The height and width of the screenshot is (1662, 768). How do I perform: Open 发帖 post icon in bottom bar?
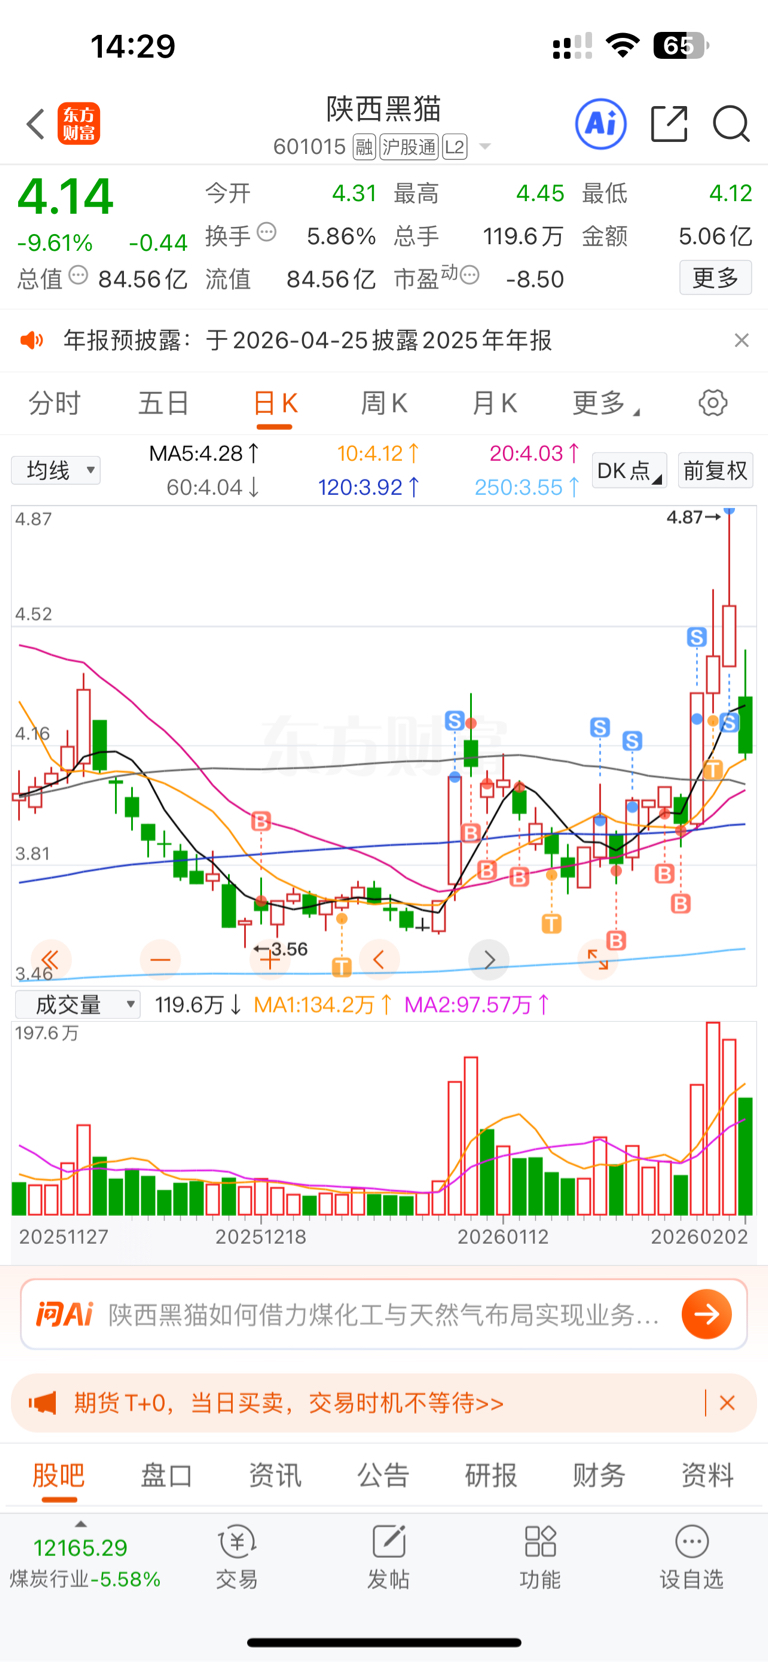(x=388, y=1558)
